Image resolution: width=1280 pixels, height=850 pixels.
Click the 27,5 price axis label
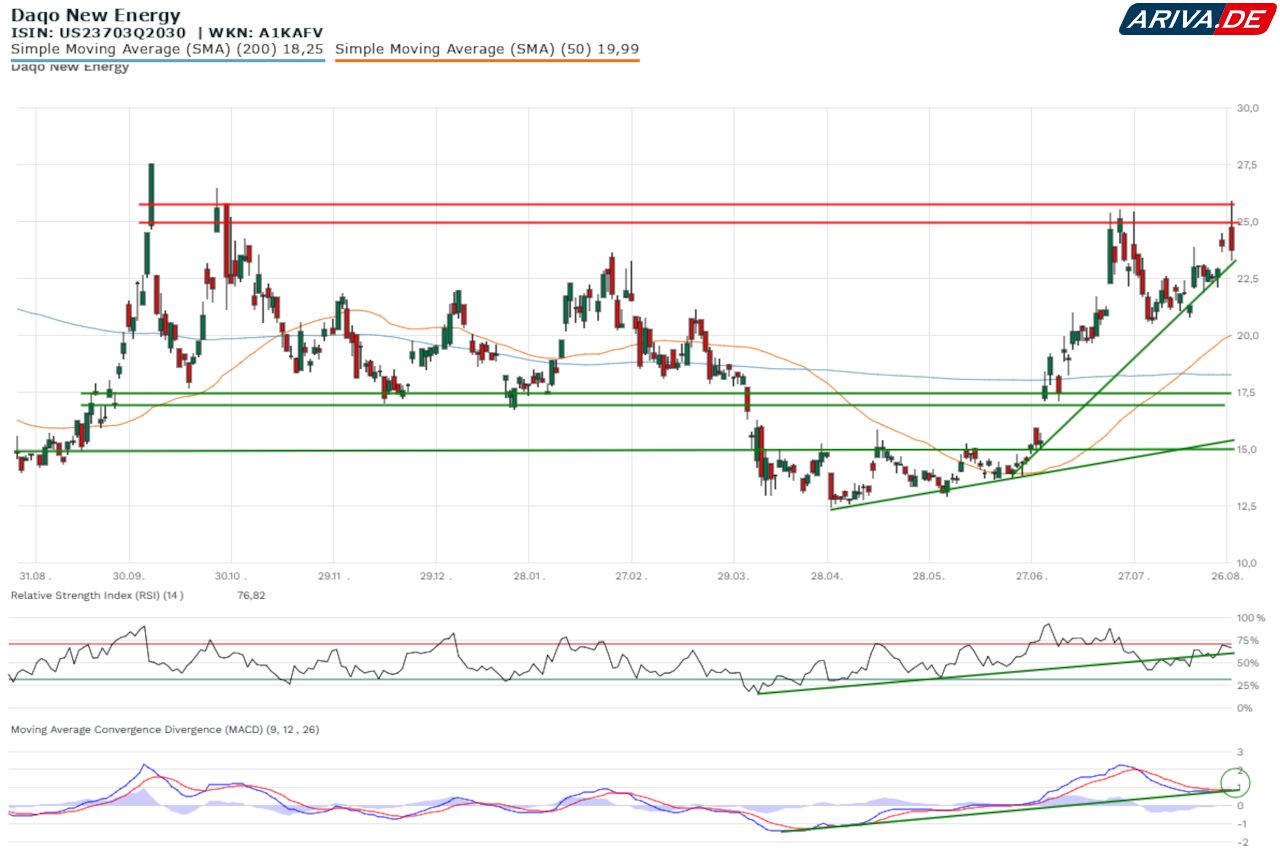click(x=1246, y=165)
